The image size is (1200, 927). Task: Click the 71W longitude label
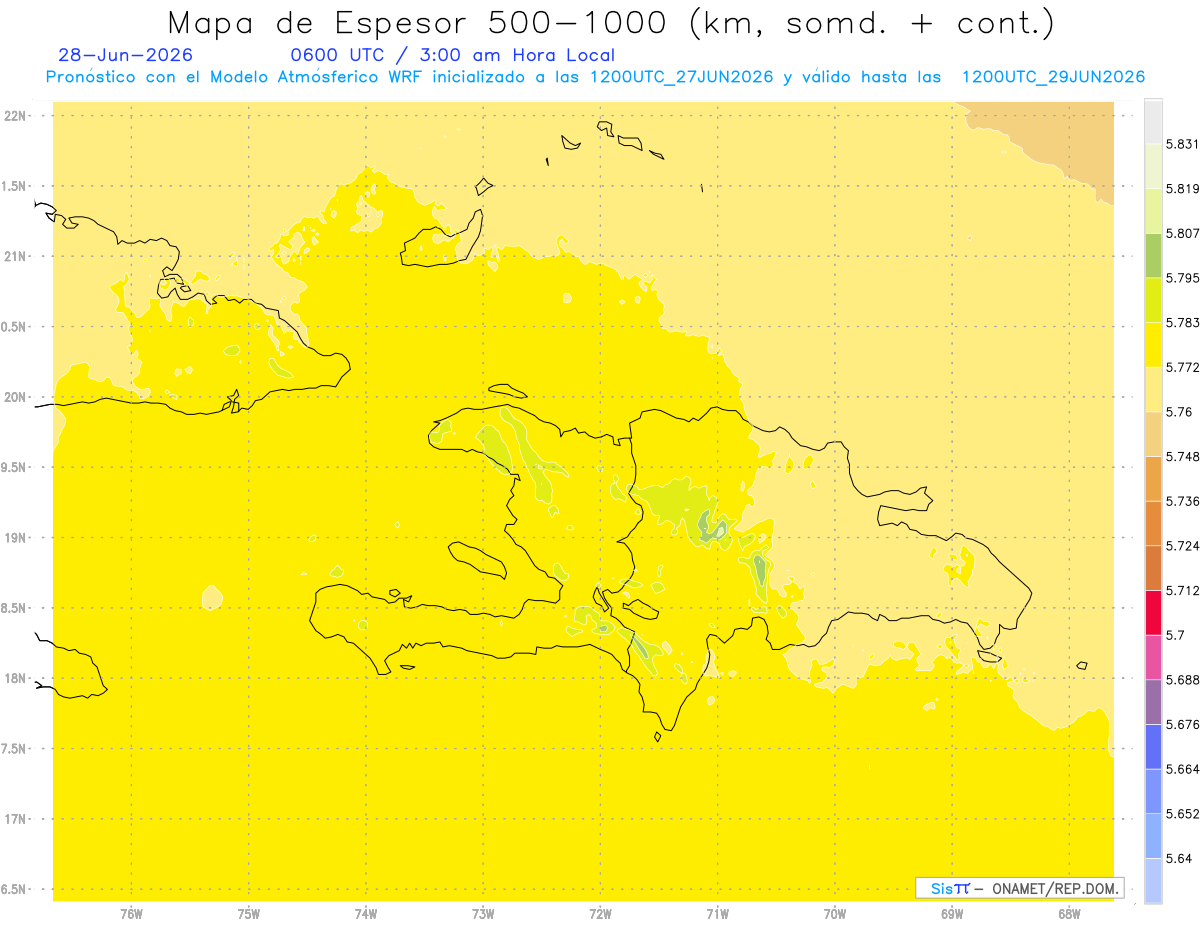tap(717, 914)
